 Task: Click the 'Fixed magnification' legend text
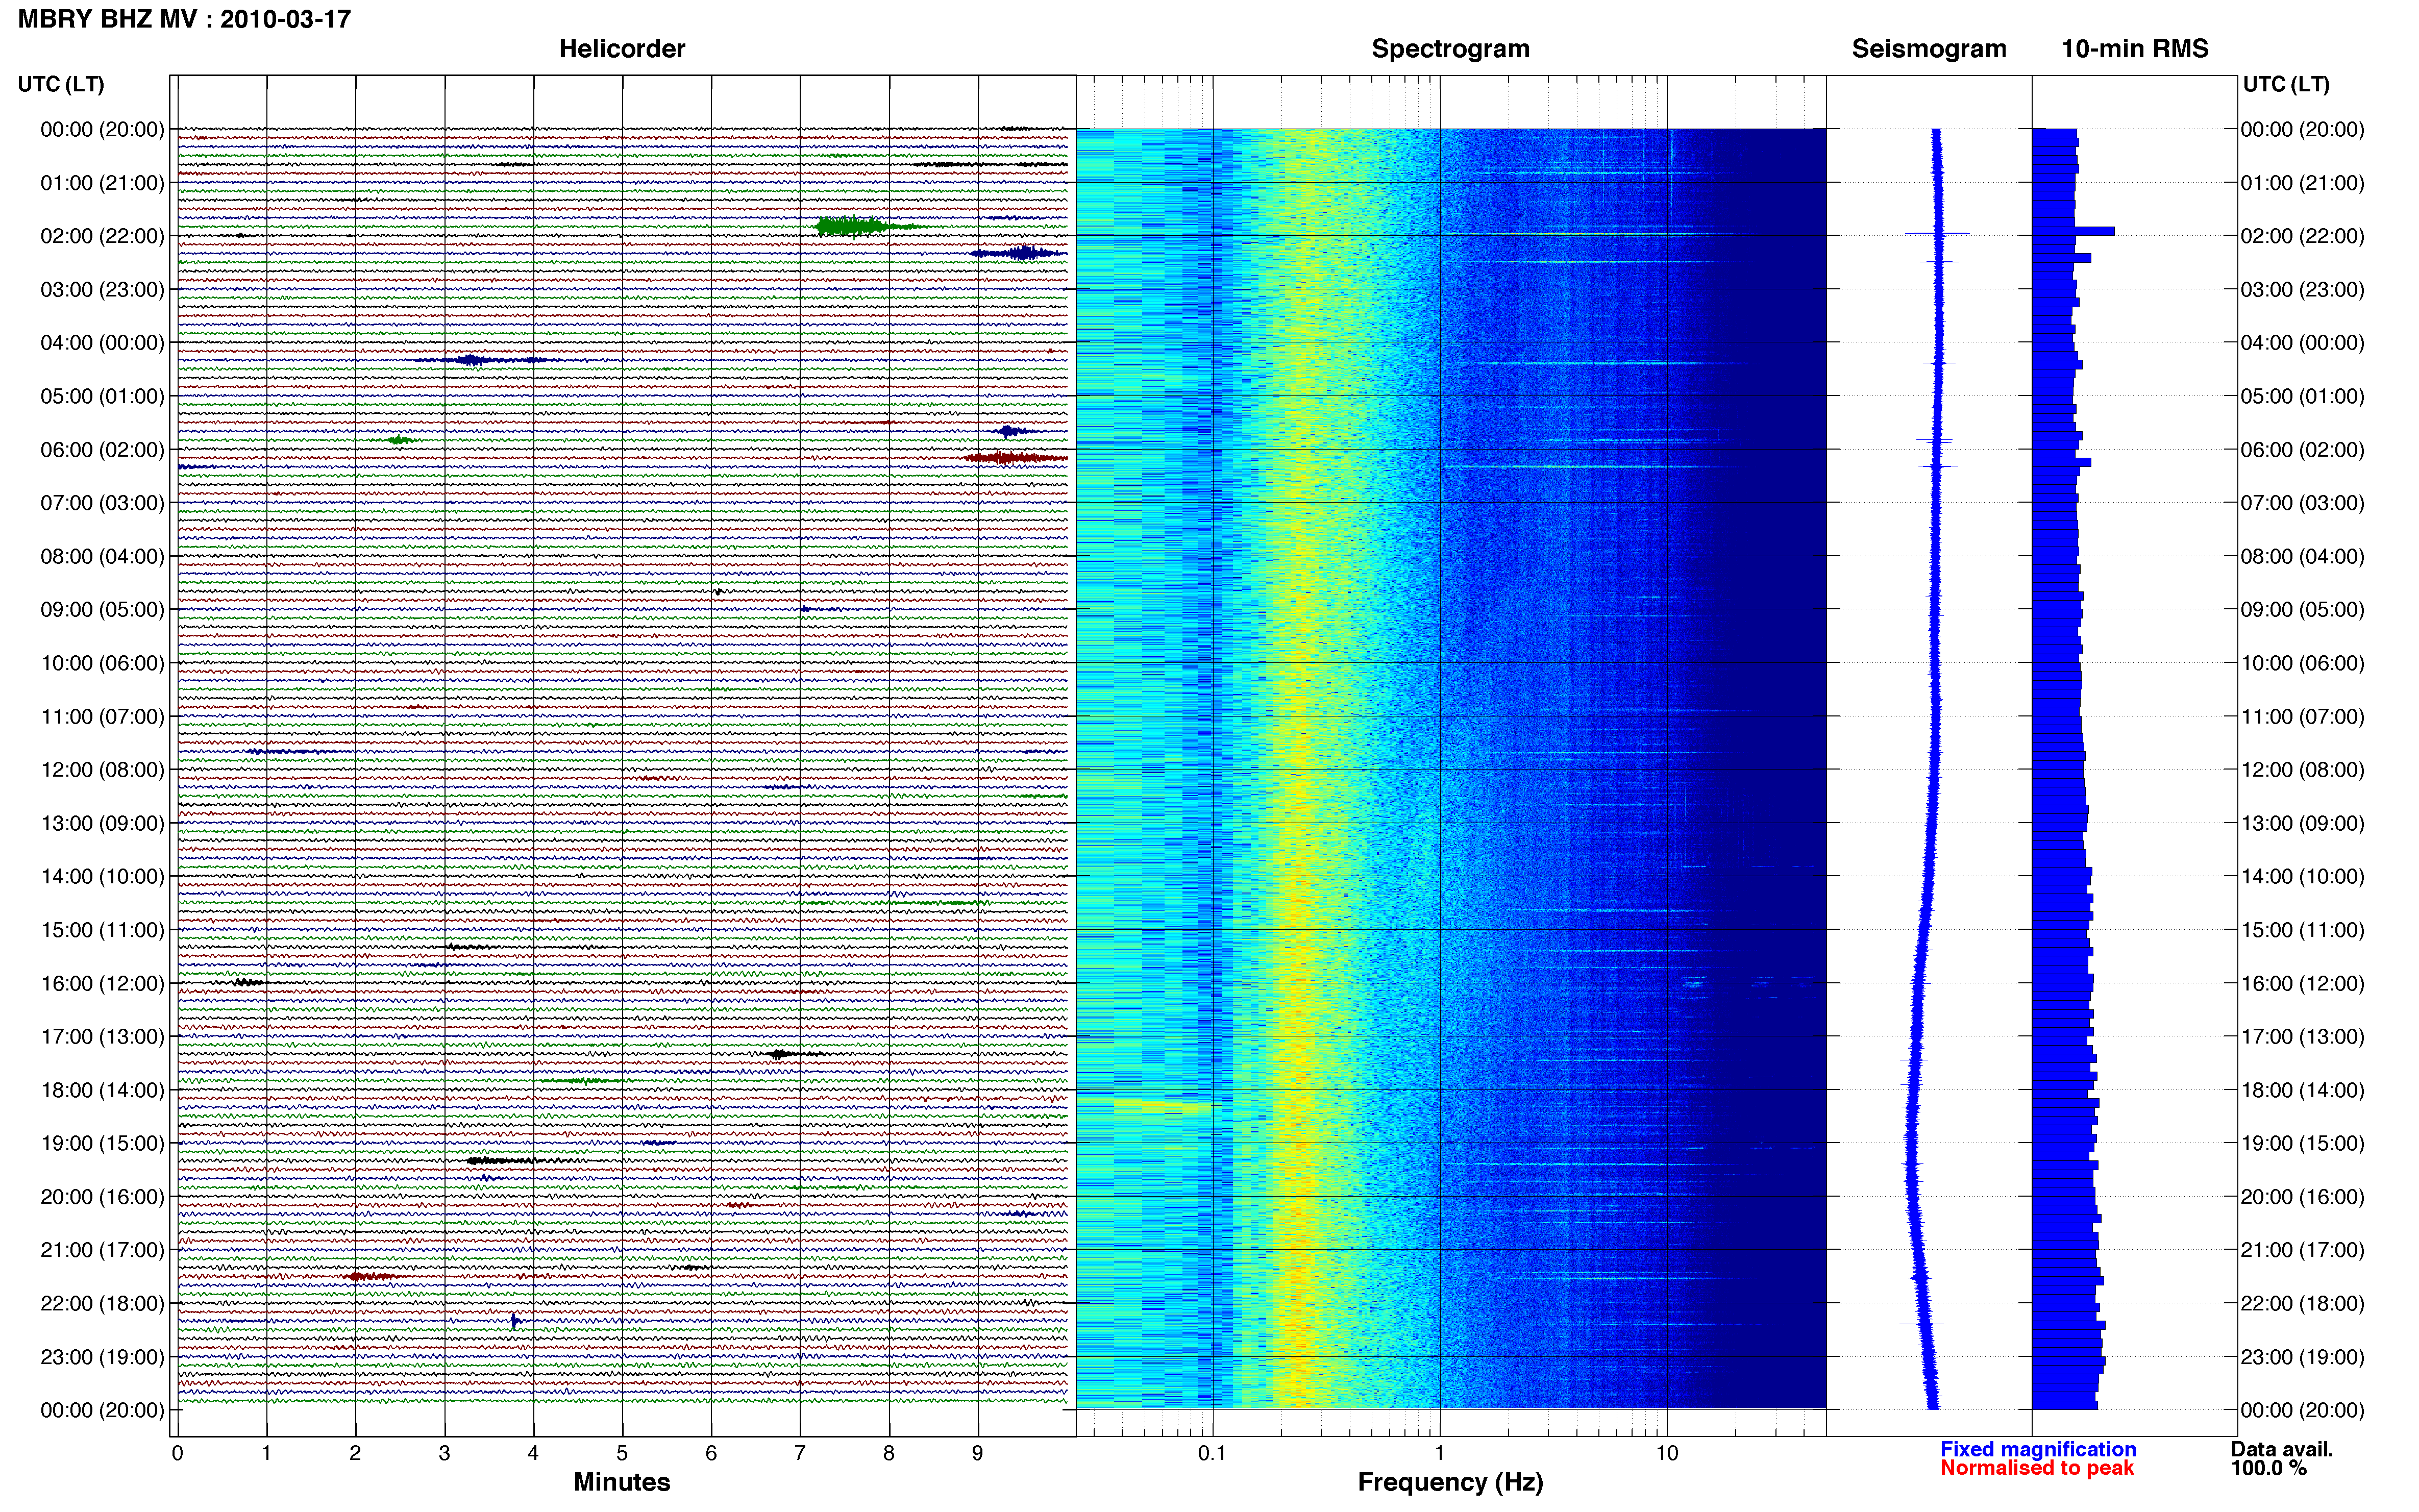[2038, 1449]
